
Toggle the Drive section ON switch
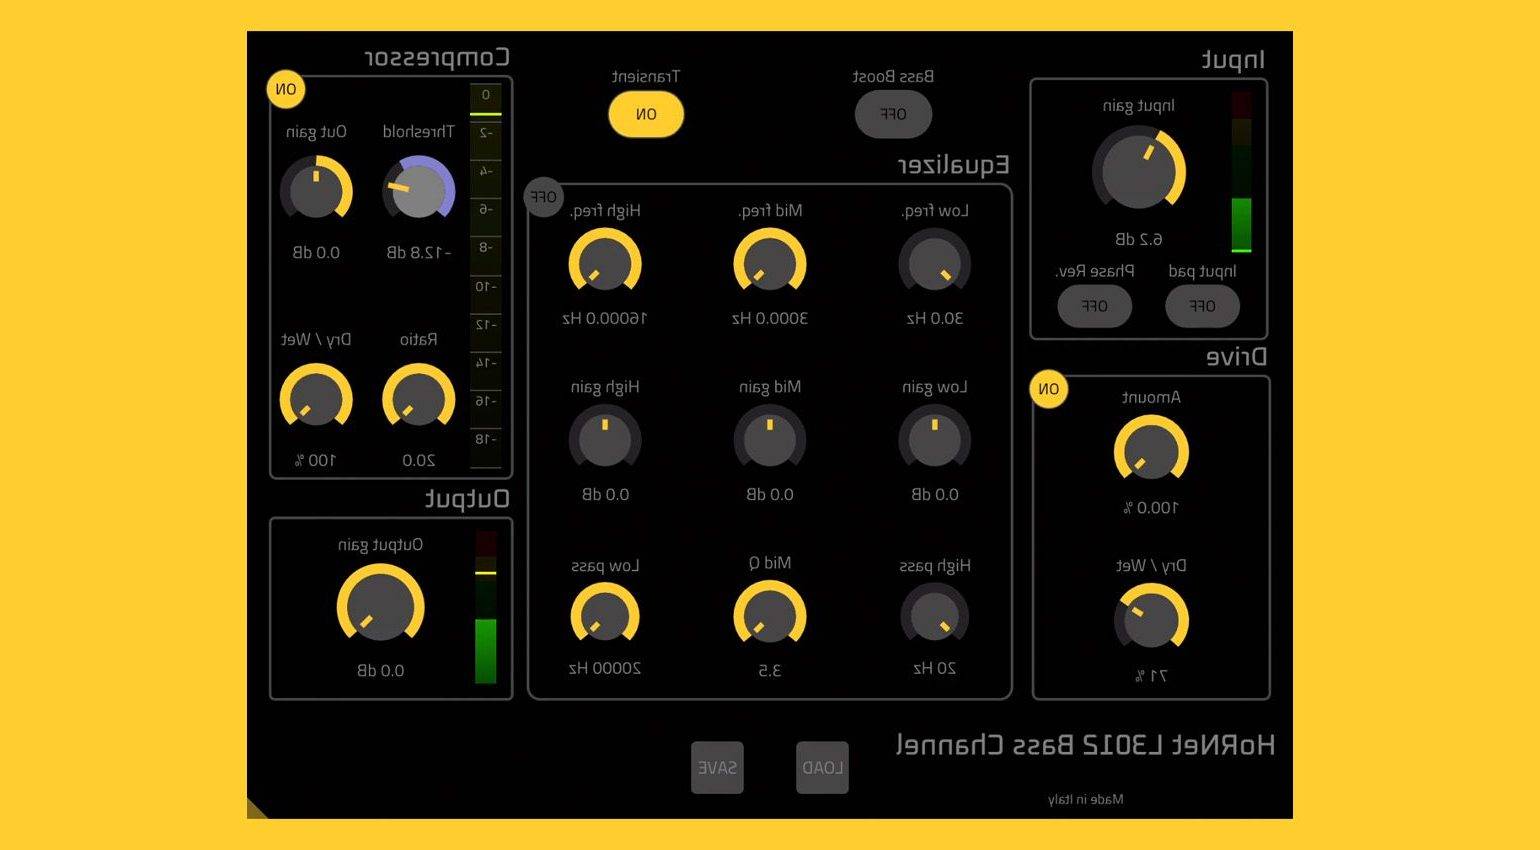[1049, 389]
